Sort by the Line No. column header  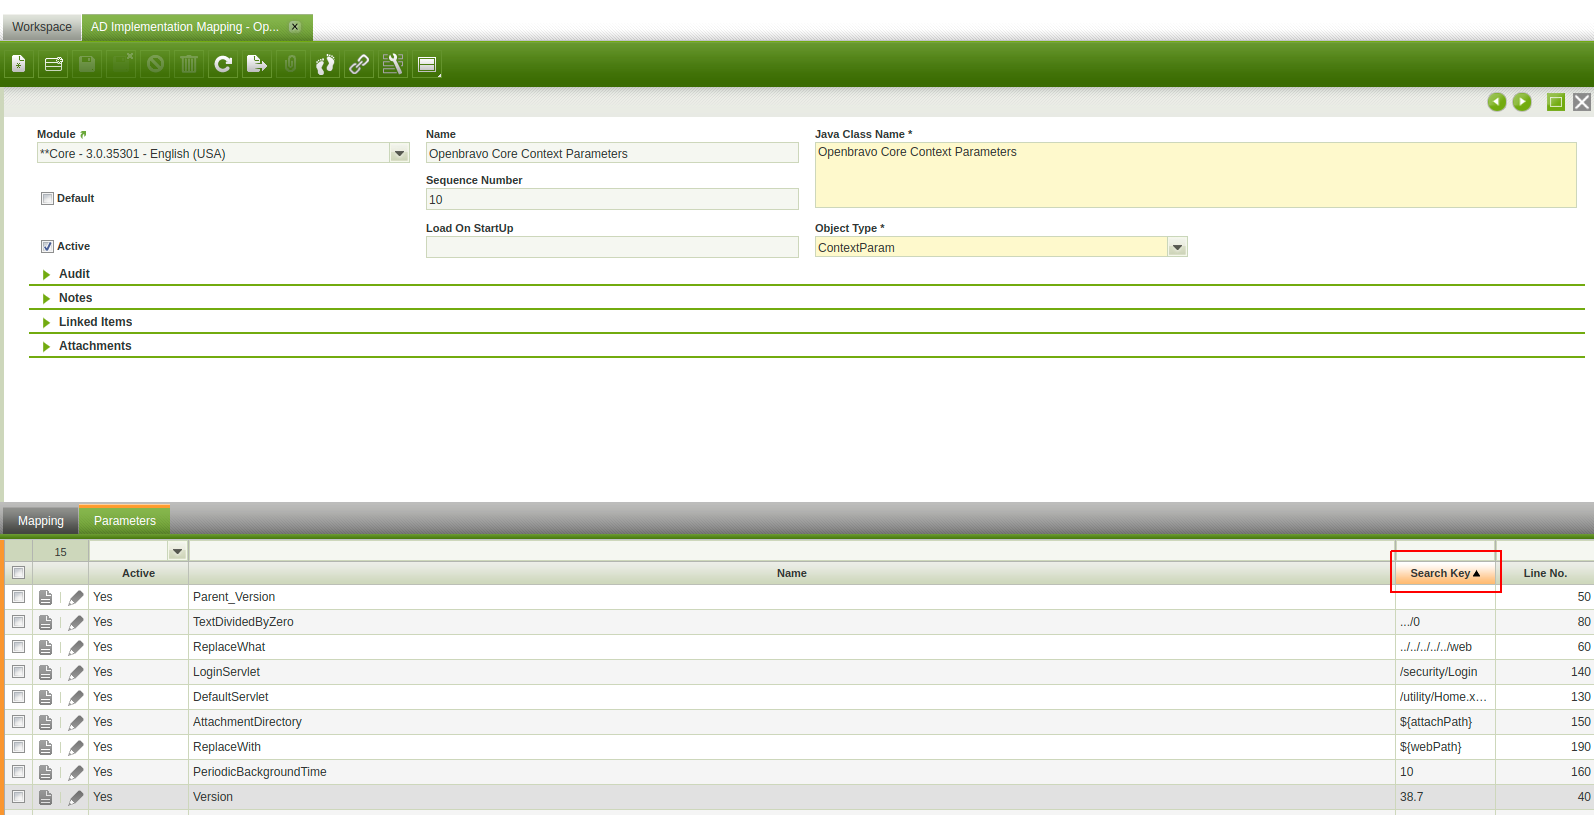[1545, 573]
